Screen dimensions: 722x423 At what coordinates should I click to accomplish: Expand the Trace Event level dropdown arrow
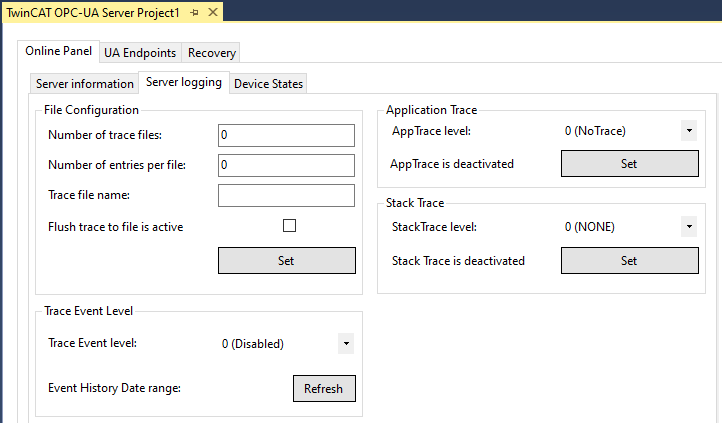click(x=346, y=343)
